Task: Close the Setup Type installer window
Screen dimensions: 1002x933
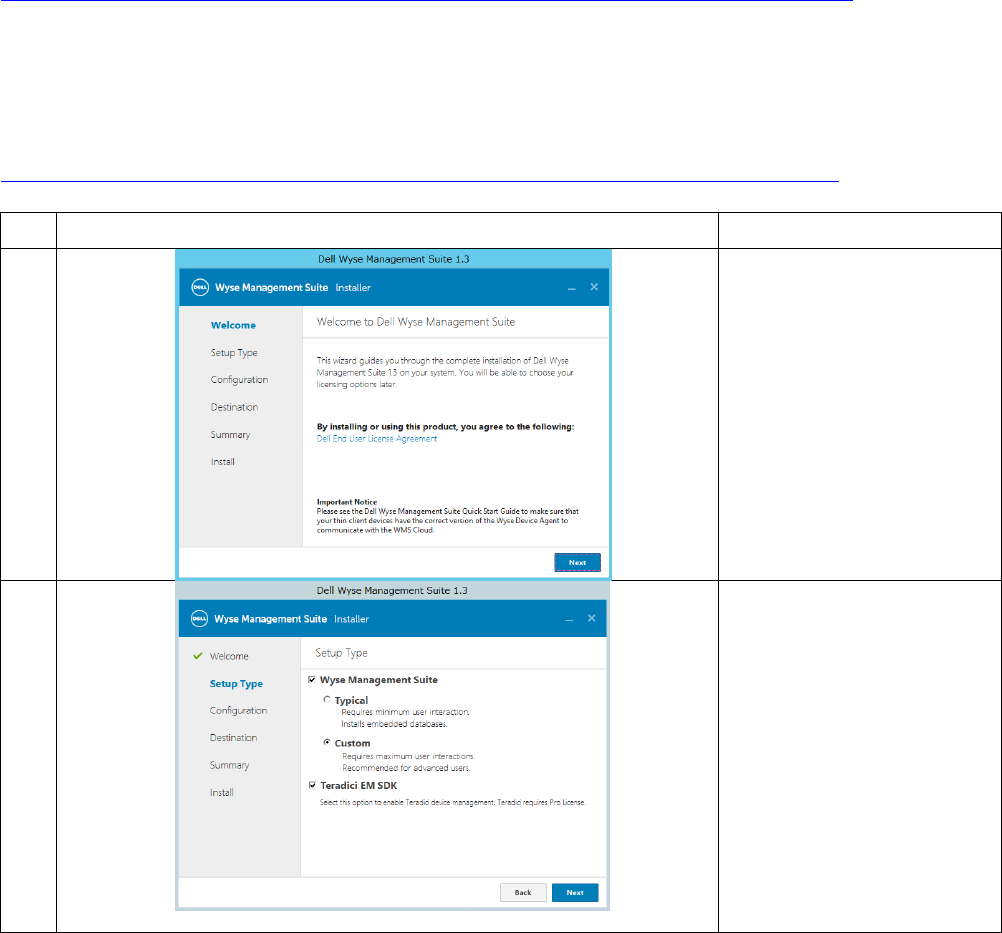Action: pyautogui.click(x=592, y=618)
